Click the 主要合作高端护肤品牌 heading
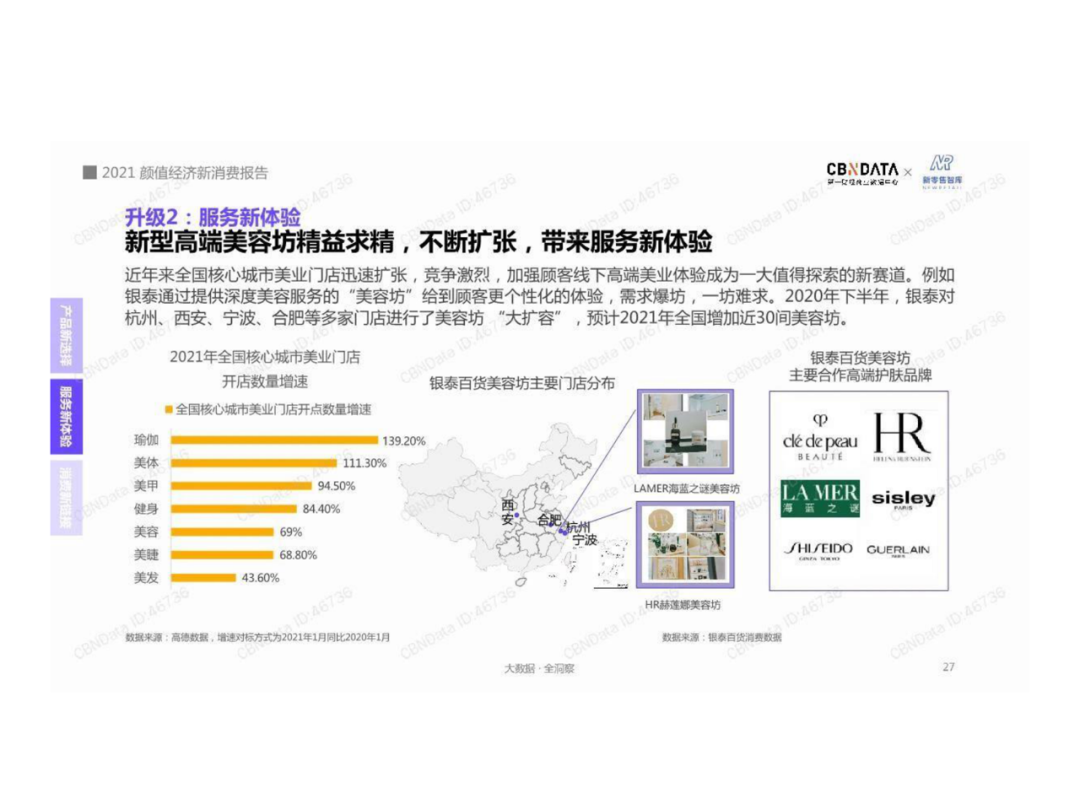This screenshot has height=810, width=1080. (860, 375)
